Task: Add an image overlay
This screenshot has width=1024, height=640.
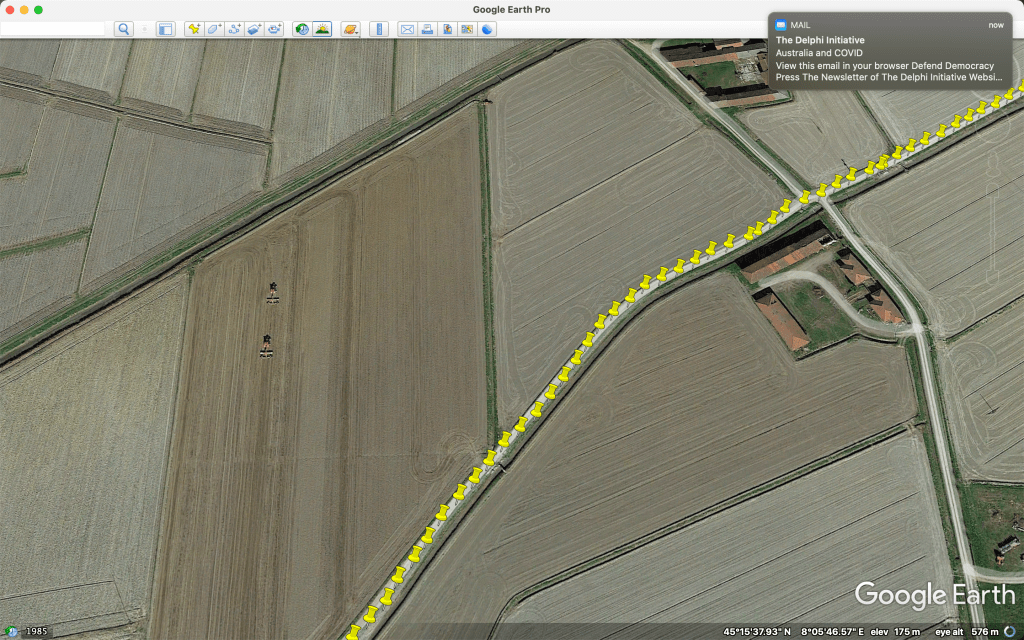Action: 254,29
